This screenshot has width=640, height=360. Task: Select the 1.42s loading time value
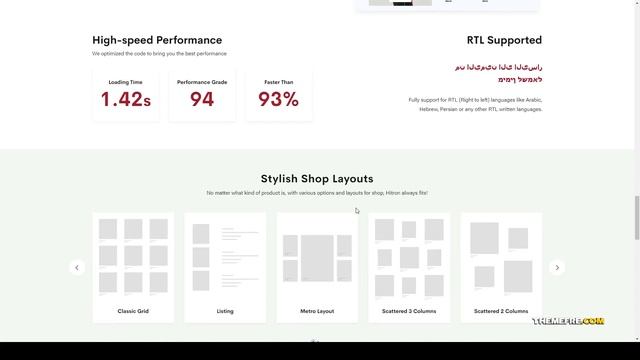click(x=126, y=99)
